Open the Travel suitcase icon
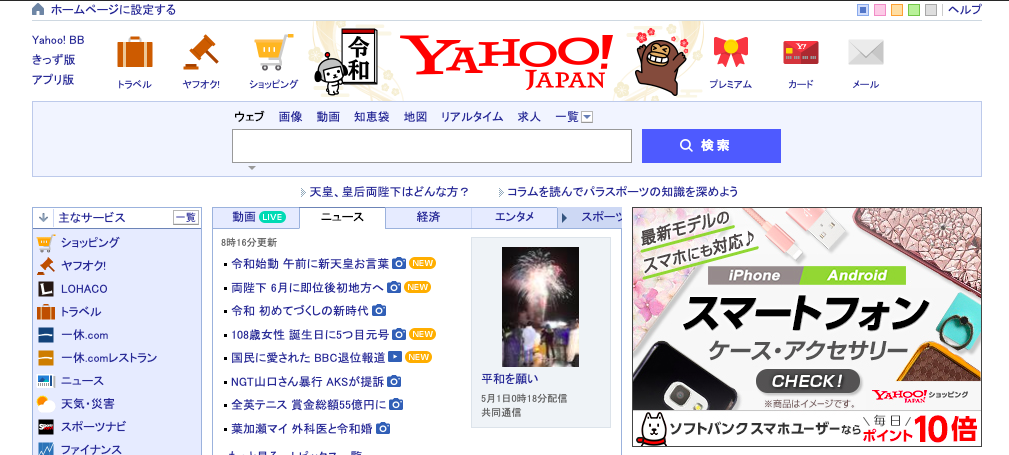Viewport: 1009px width, 455px height. coord(134,53)
